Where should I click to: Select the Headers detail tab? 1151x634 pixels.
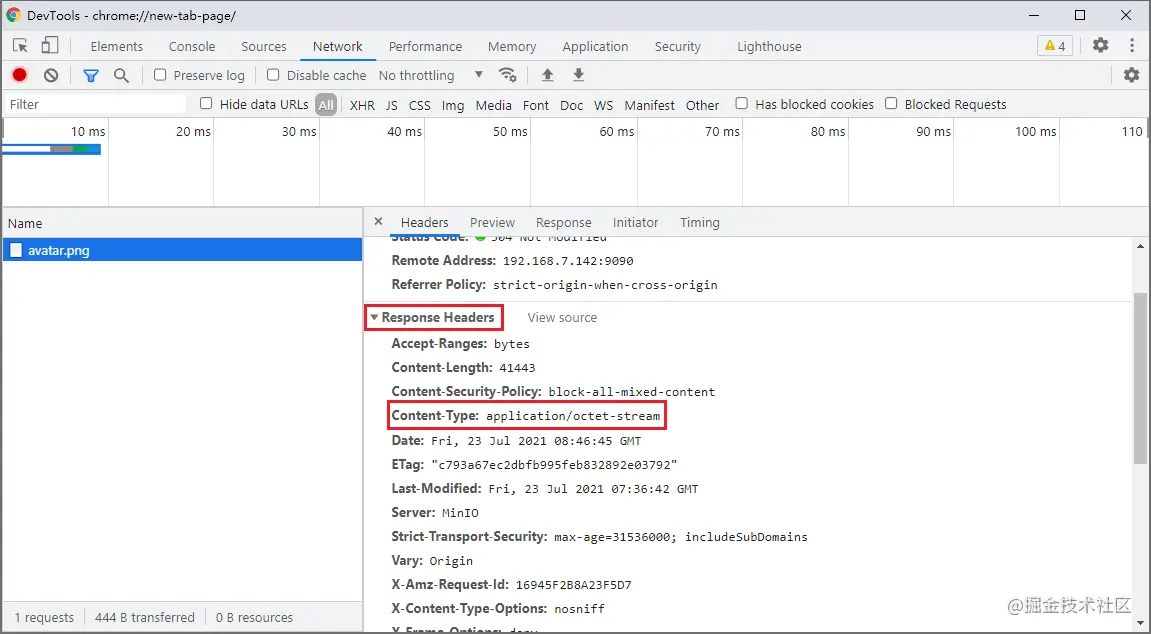[x=424, y=222]
